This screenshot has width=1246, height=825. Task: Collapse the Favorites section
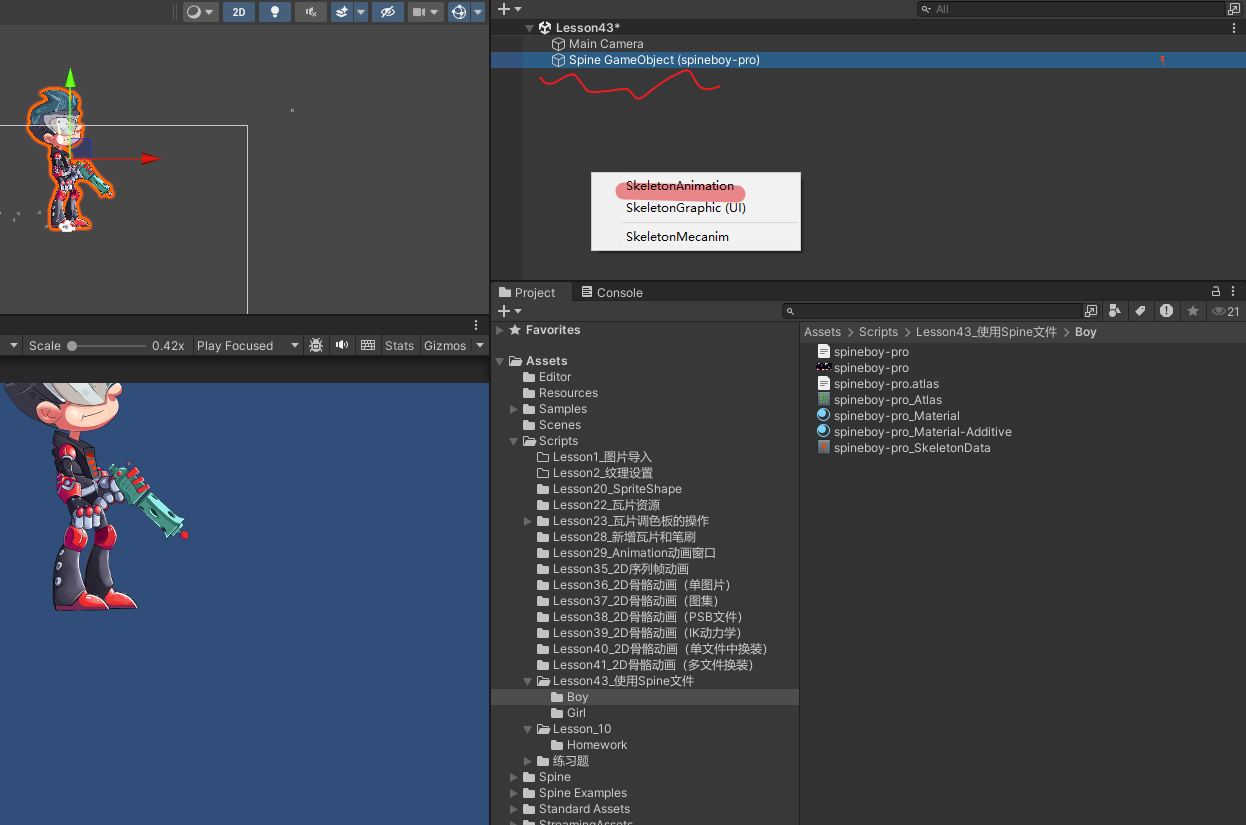pos(500,330)
